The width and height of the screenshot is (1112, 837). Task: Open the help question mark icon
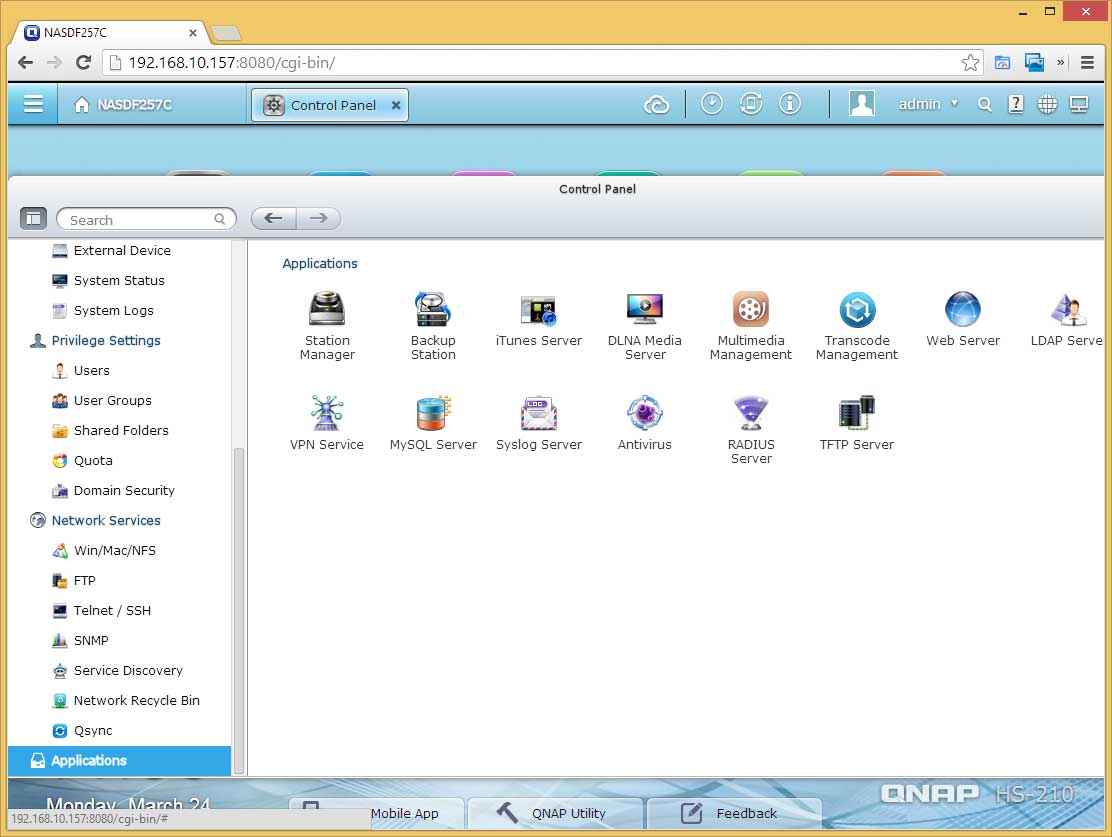click(1016, 105)
